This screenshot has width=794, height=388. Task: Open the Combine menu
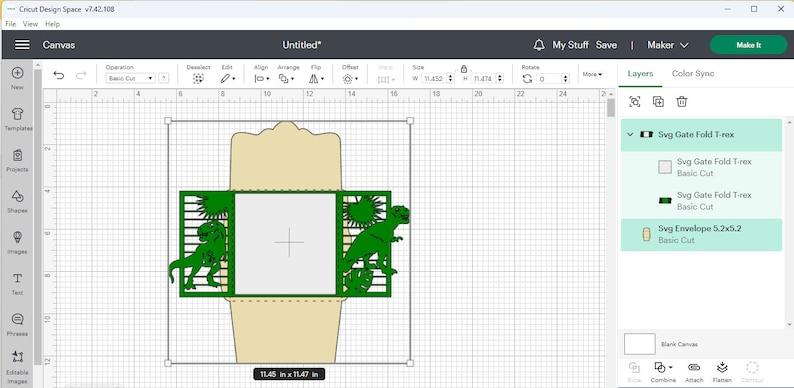click(663, 372)
